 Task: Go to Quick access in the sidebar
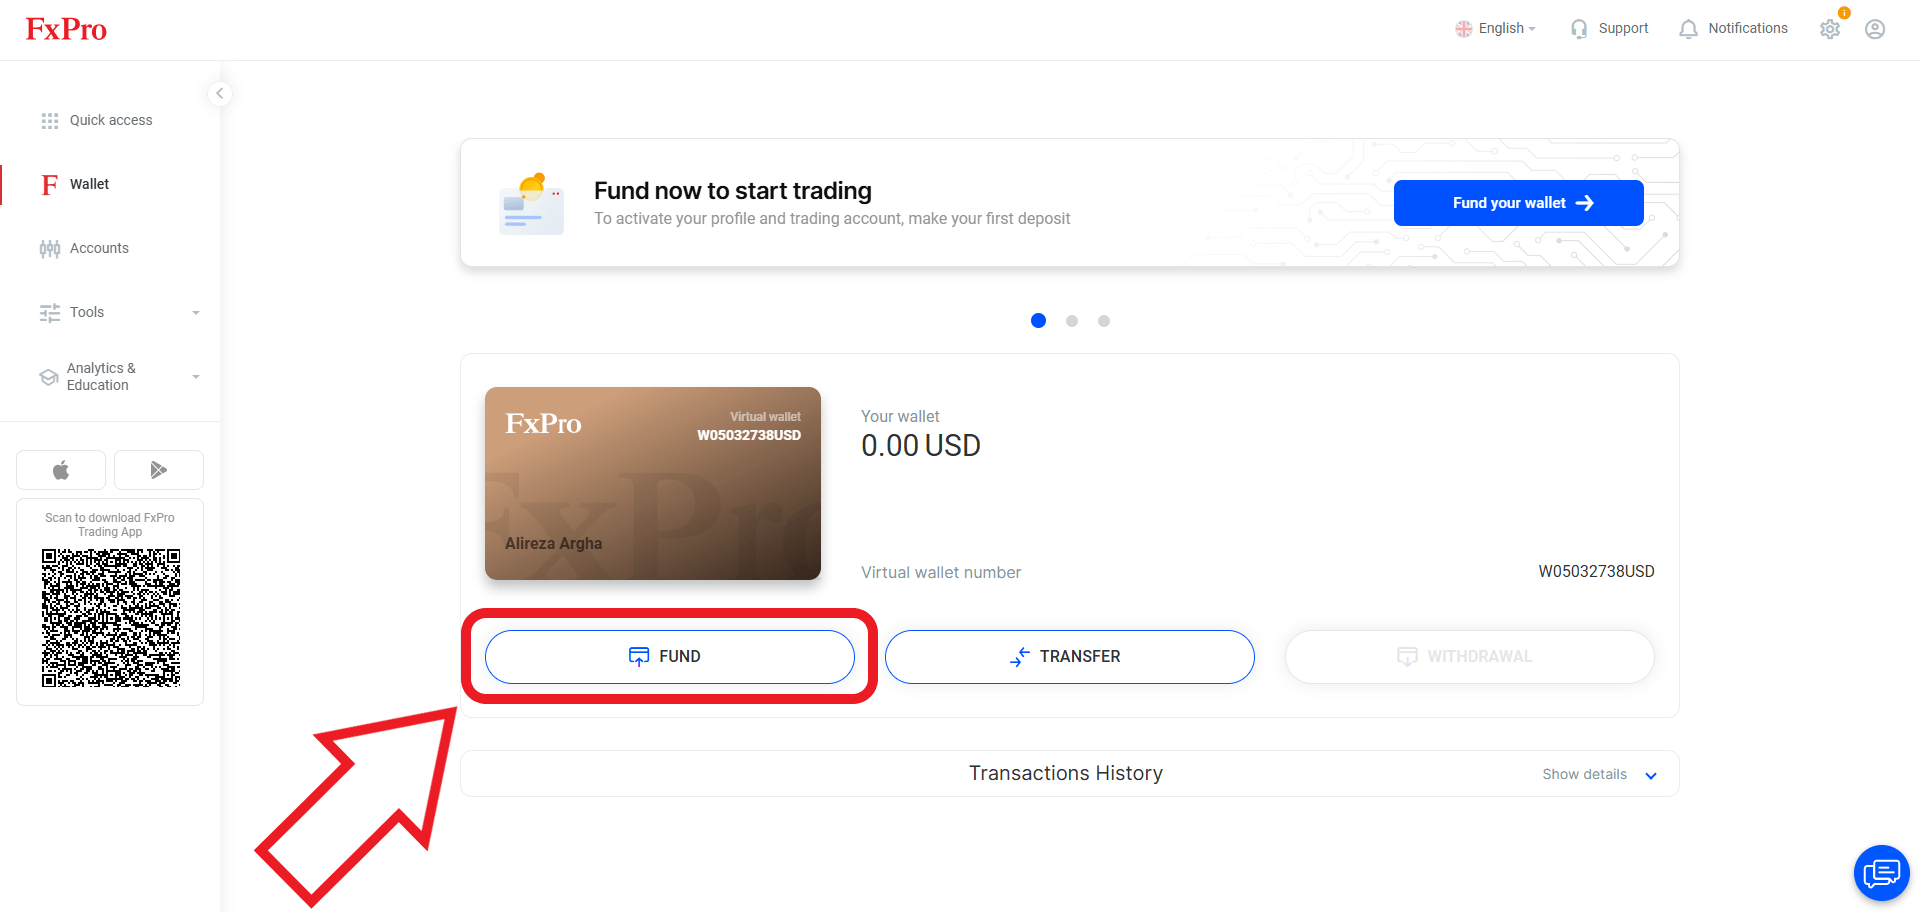coord(110,120)
